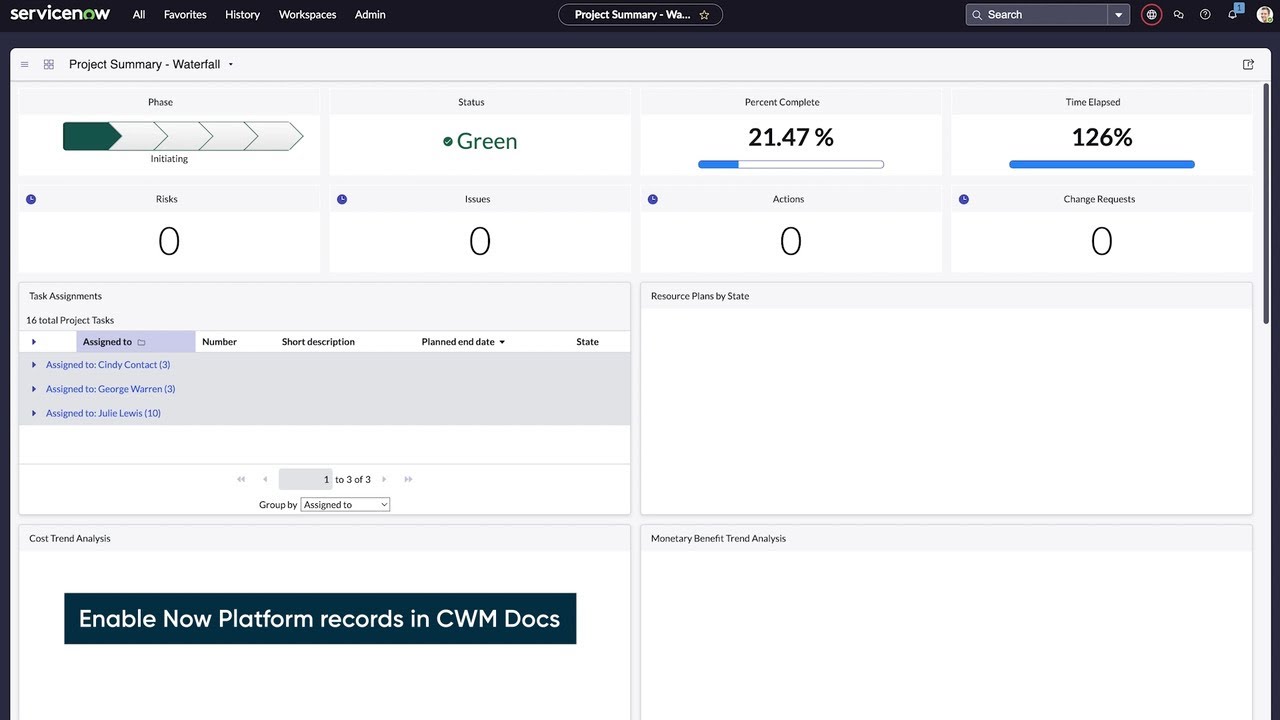This screenshot has height=720, width=1280.
Task: Select the Favorites menu item
Action: click(x=185, y=14)
